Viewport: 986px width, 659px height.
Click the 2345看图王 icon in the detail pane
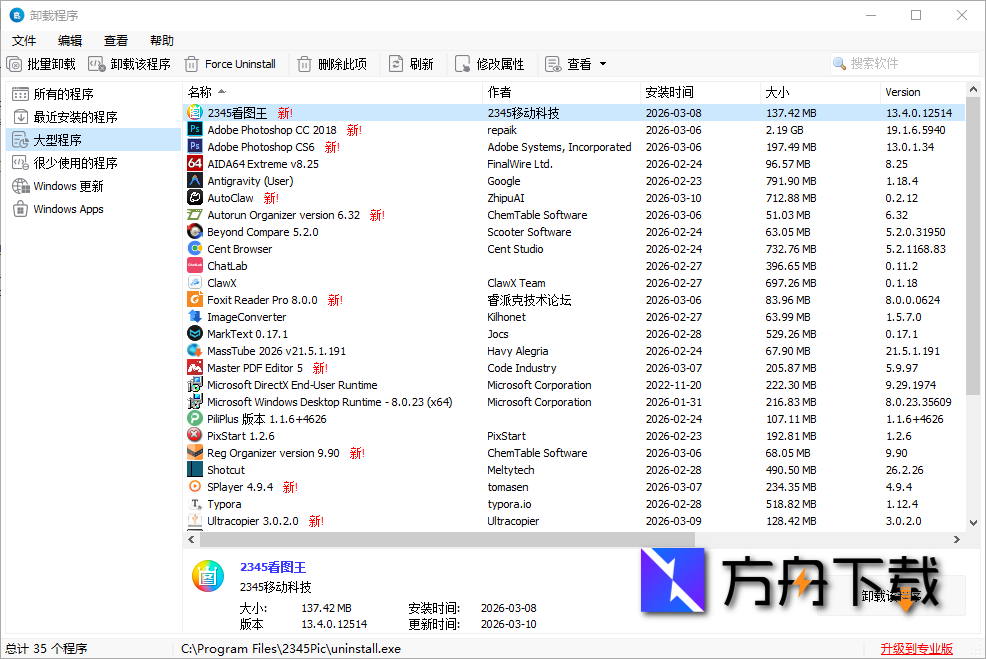[207, 575]
